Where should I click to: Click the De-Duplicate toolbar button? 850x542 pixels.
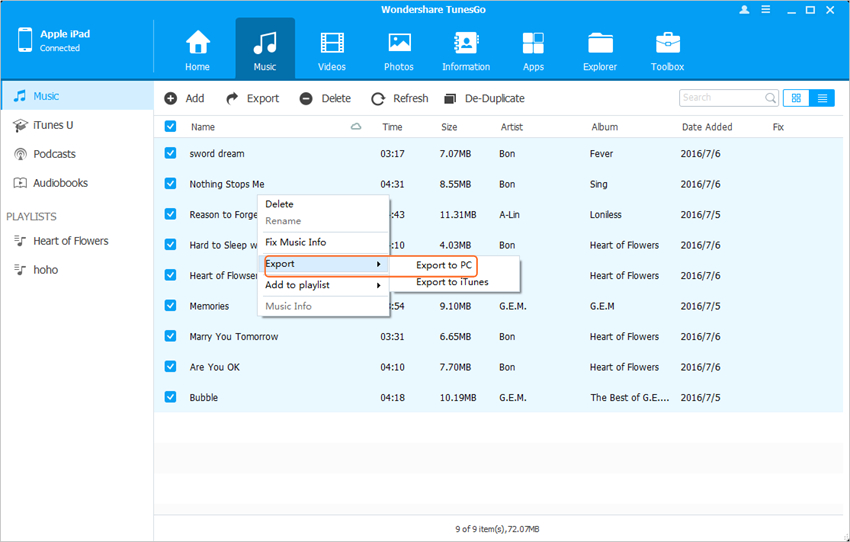(484, 98)
